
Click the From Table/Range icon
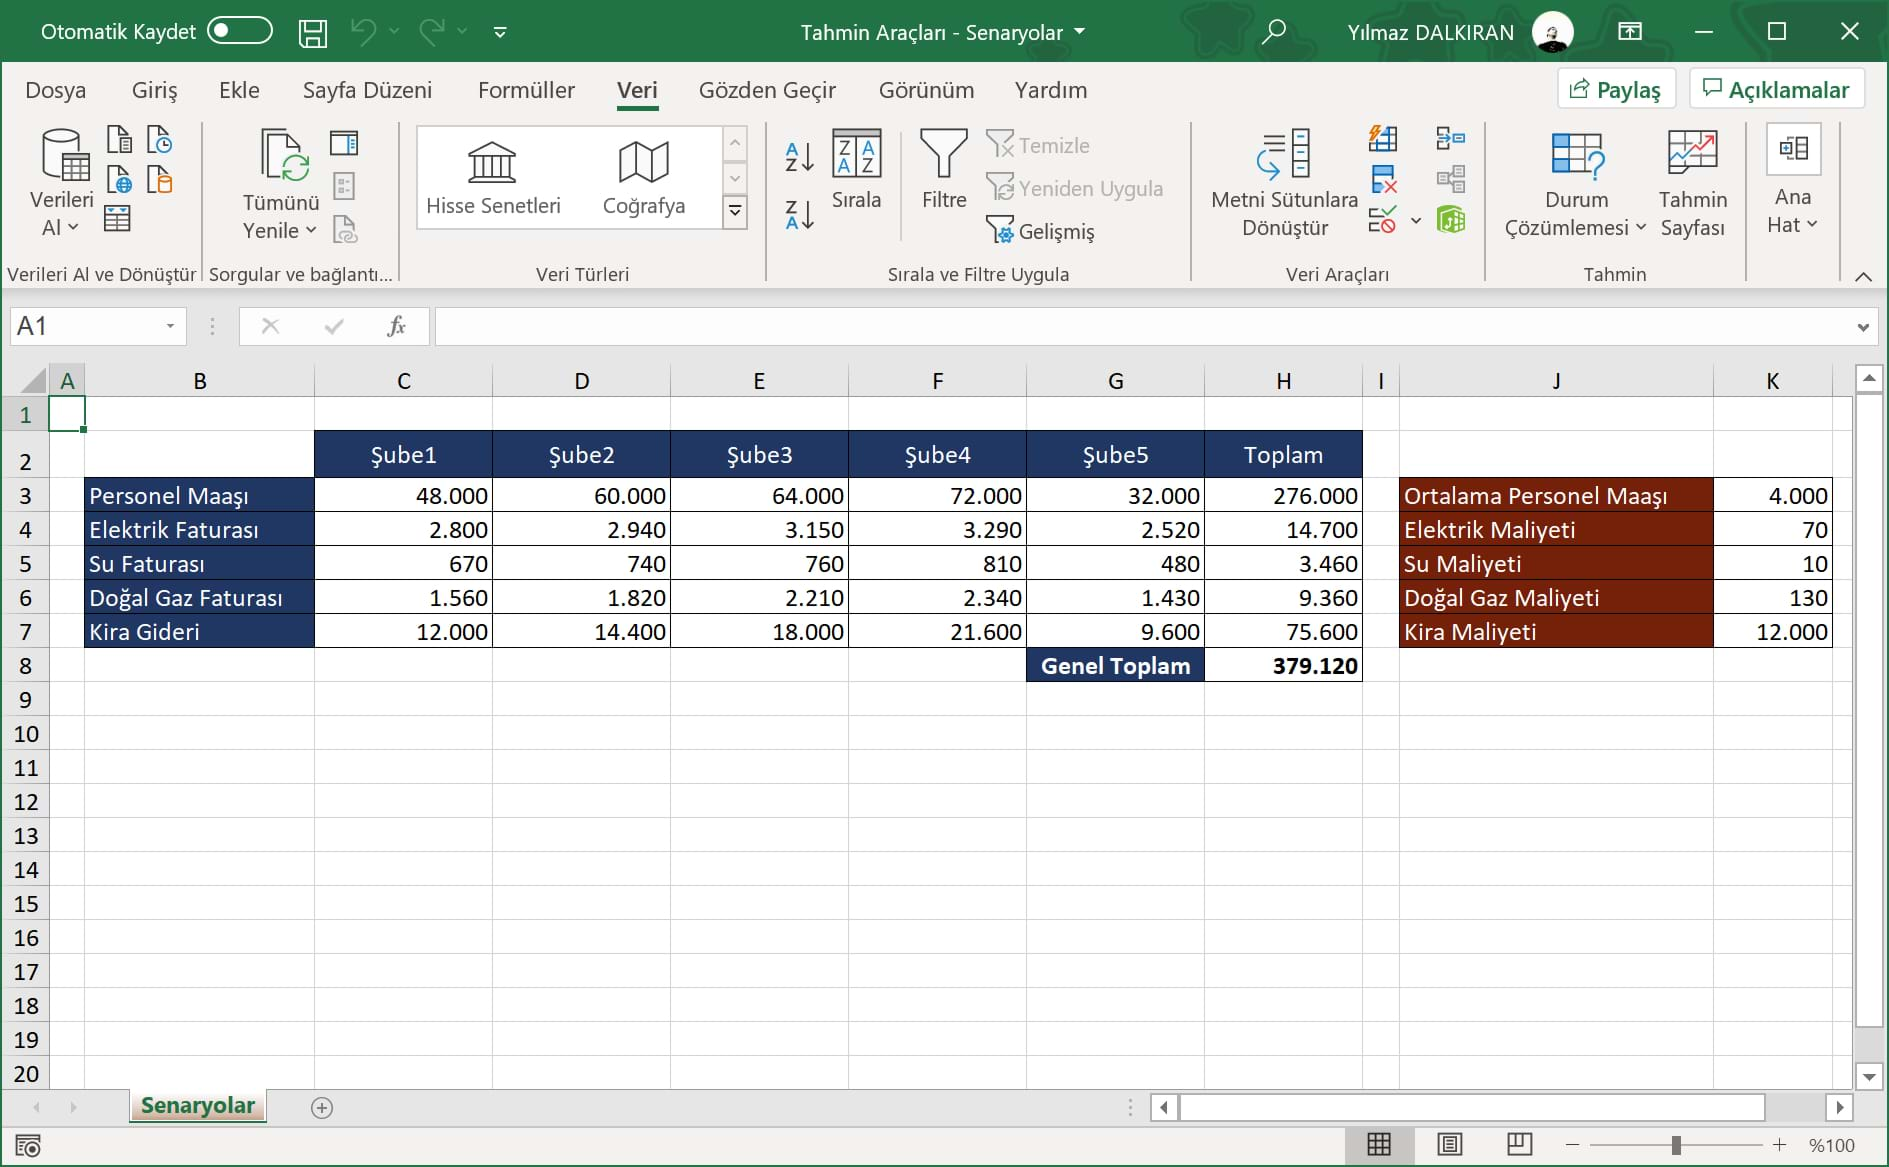(x=118, y=219)
